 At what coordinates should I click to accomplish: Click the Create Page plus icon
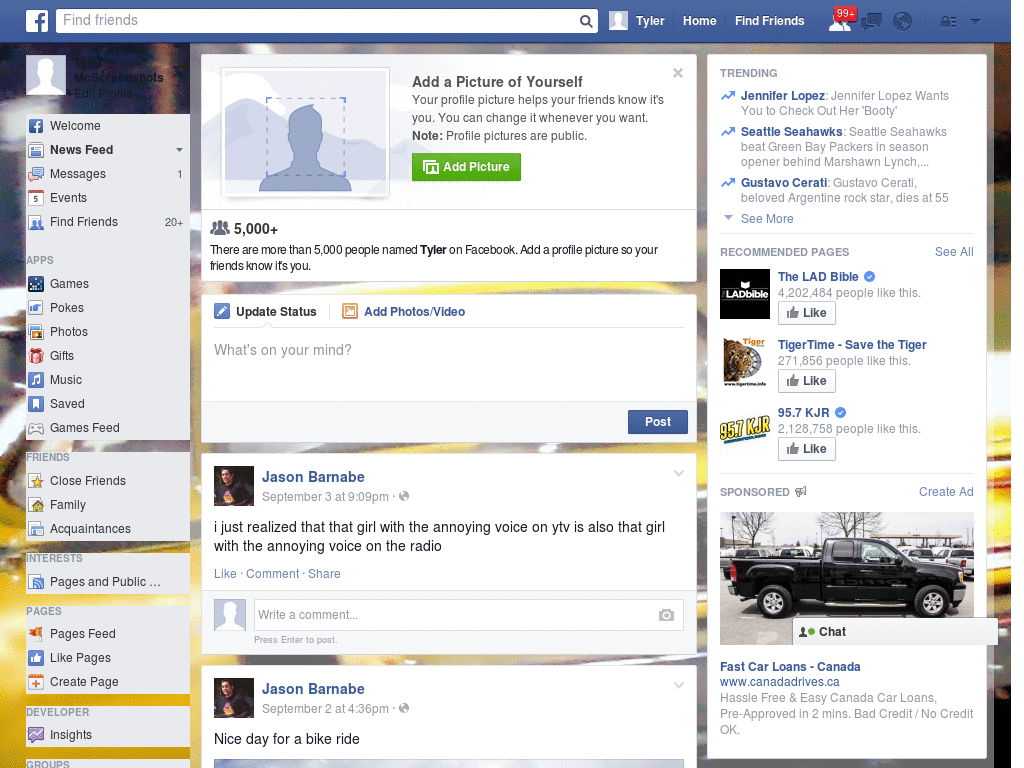tap(36, 682)
